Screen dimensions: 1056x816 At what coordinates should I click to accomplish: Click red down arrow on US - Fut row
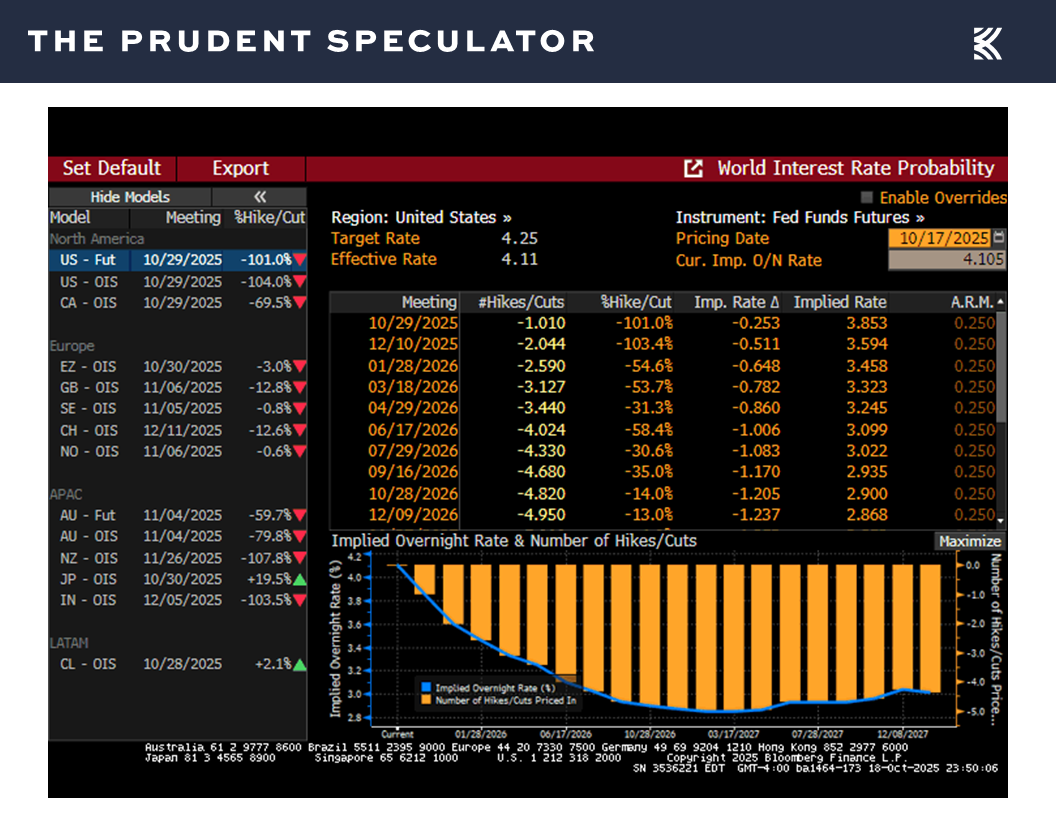pyautogui.click(x=300, y=260)
